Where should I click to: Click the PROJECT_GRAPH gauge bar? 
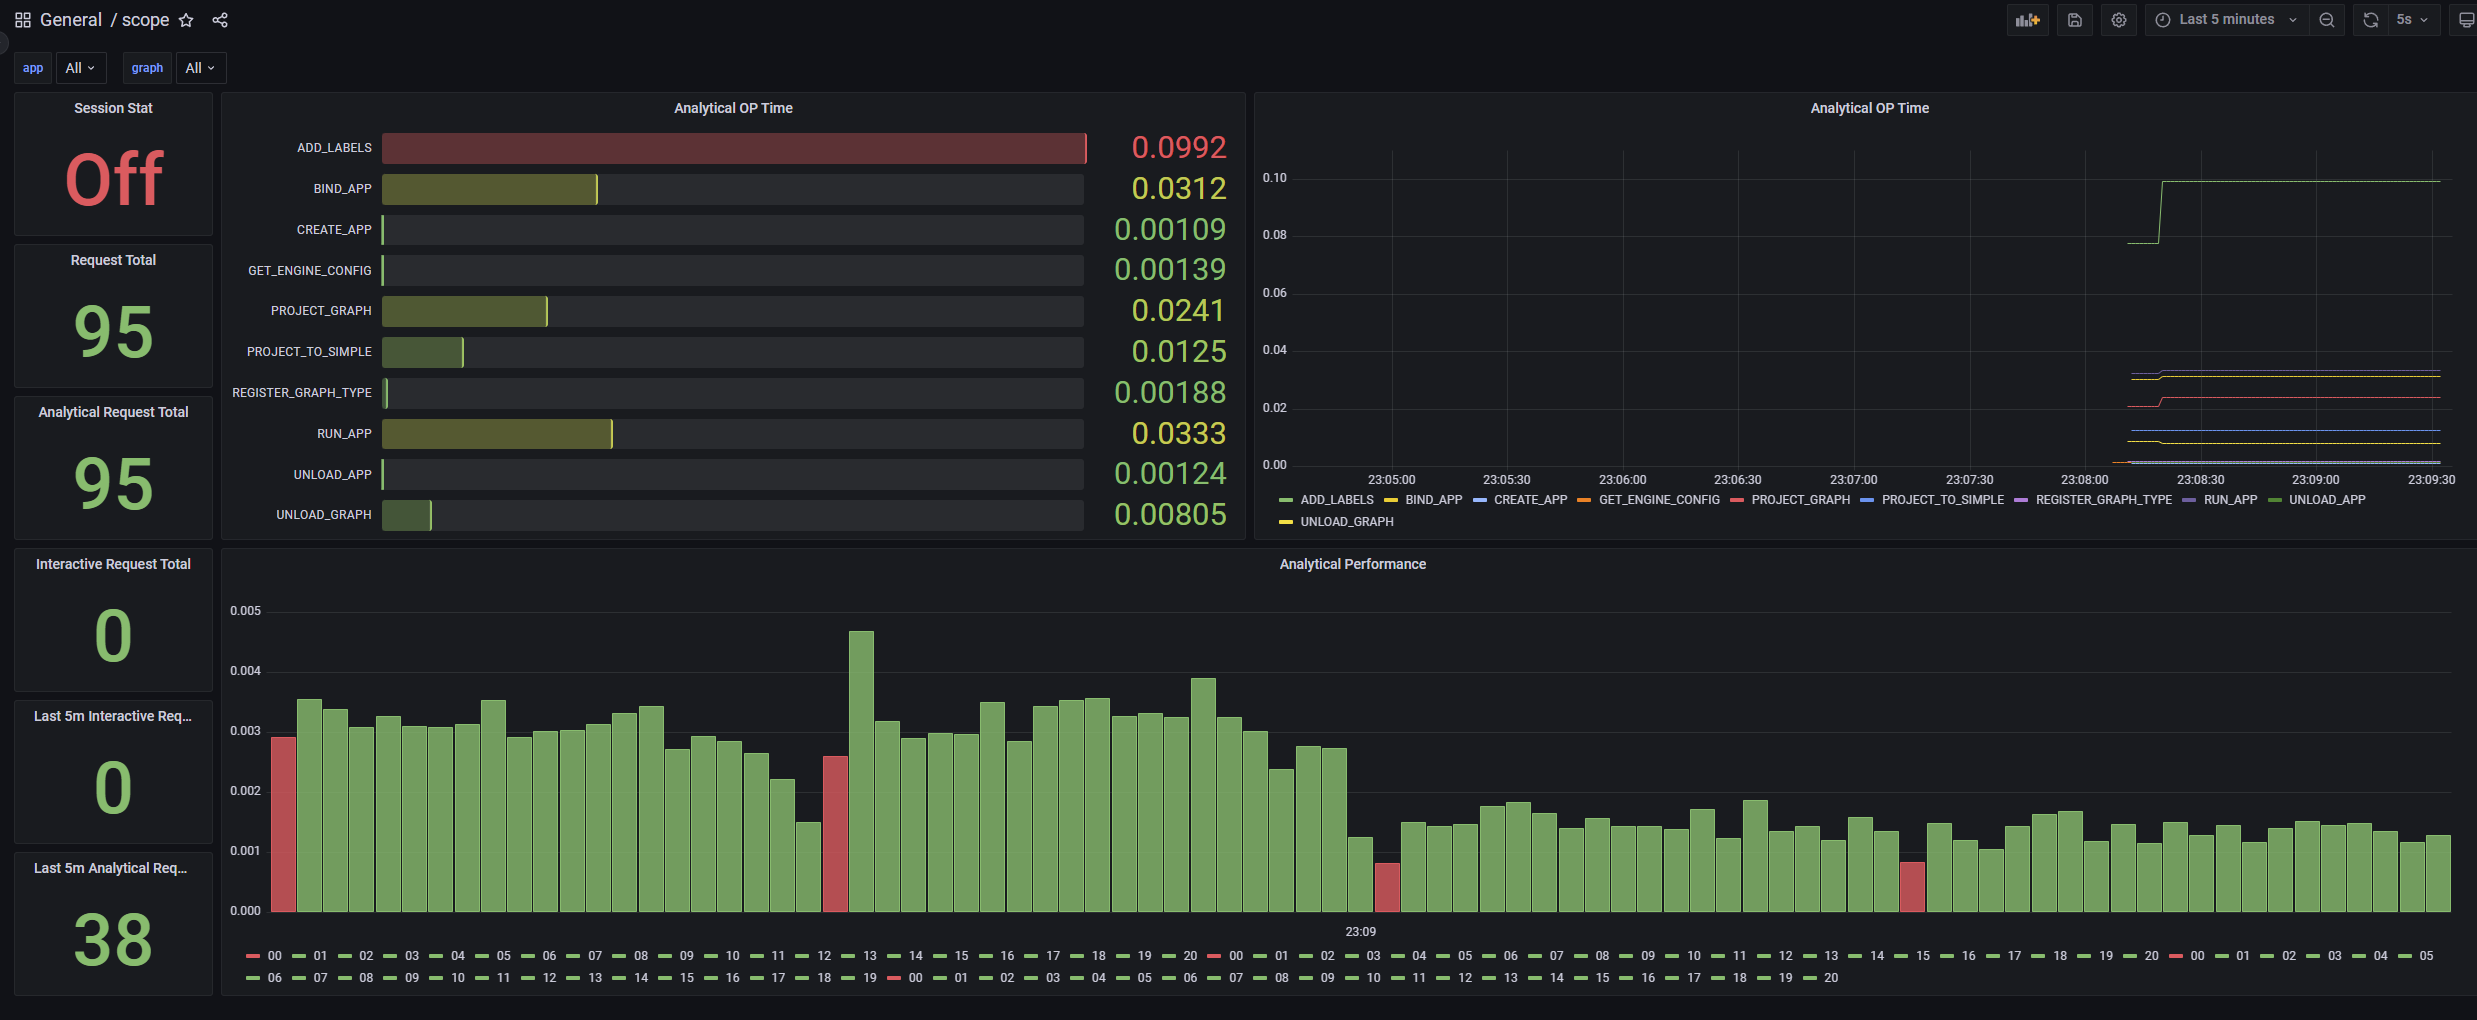point(465,311)
